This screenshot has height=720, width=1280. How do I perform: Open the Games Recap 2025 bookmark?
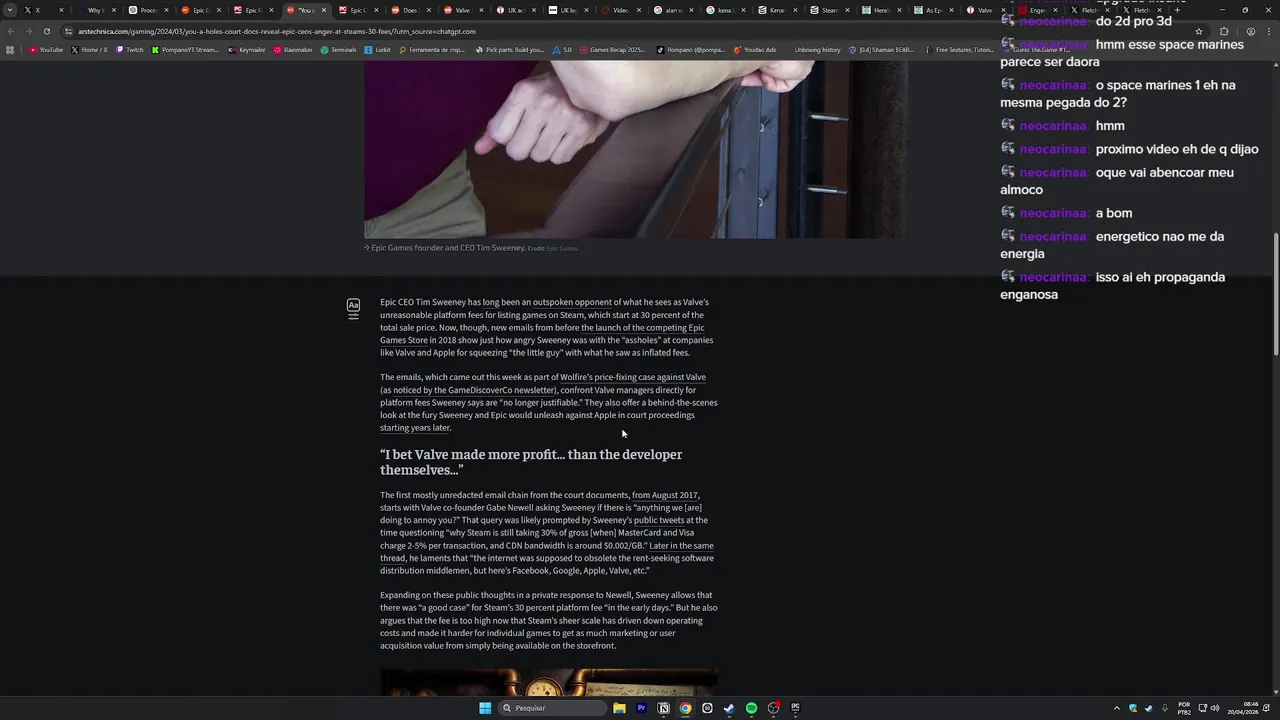click(x=612, y=49)
